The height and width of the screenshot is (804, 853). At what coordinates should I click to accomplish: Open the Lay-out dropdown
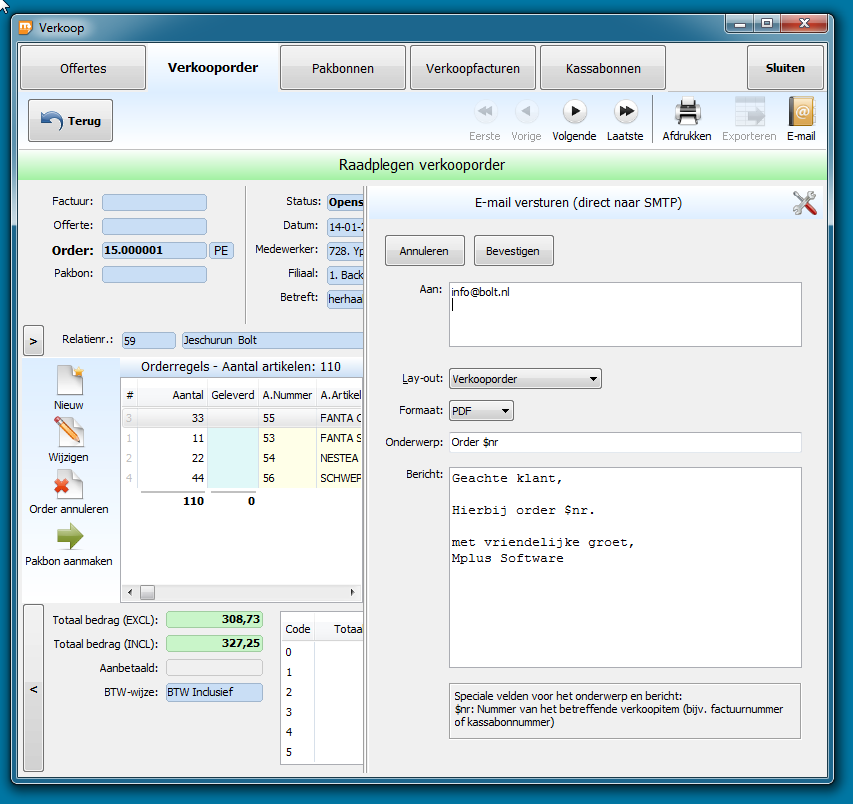(x=525, y=379)
